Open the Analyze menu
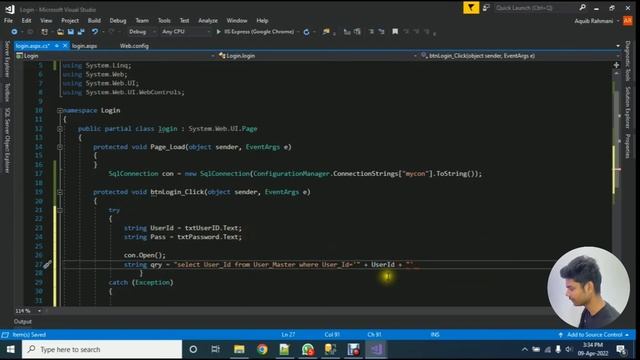Screen dimensions: 640x360 [208, 20]
